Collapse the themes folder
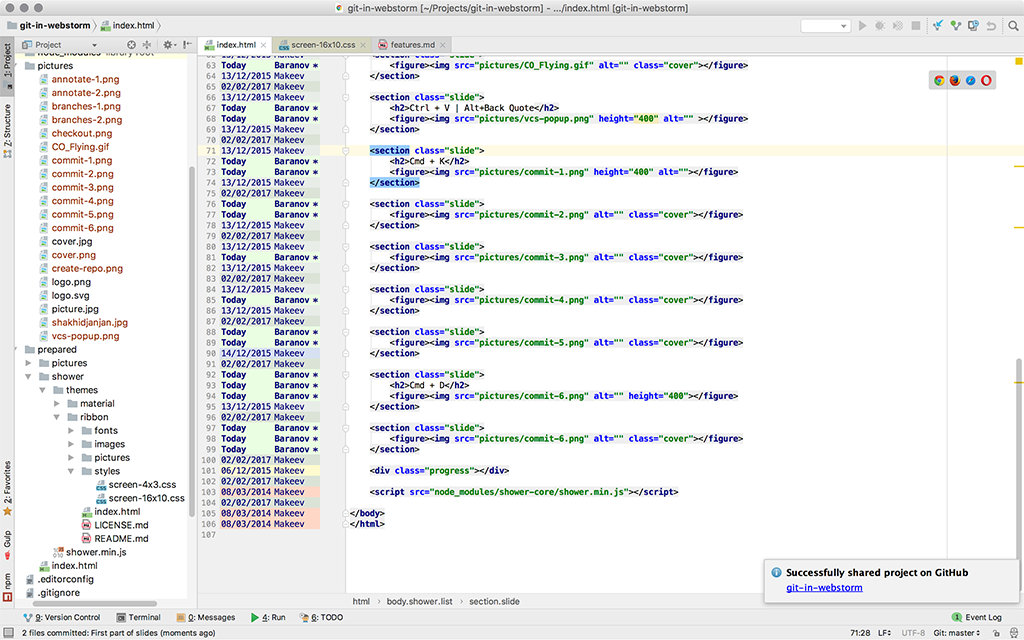1024x640 pixels. tap(42, 390)
